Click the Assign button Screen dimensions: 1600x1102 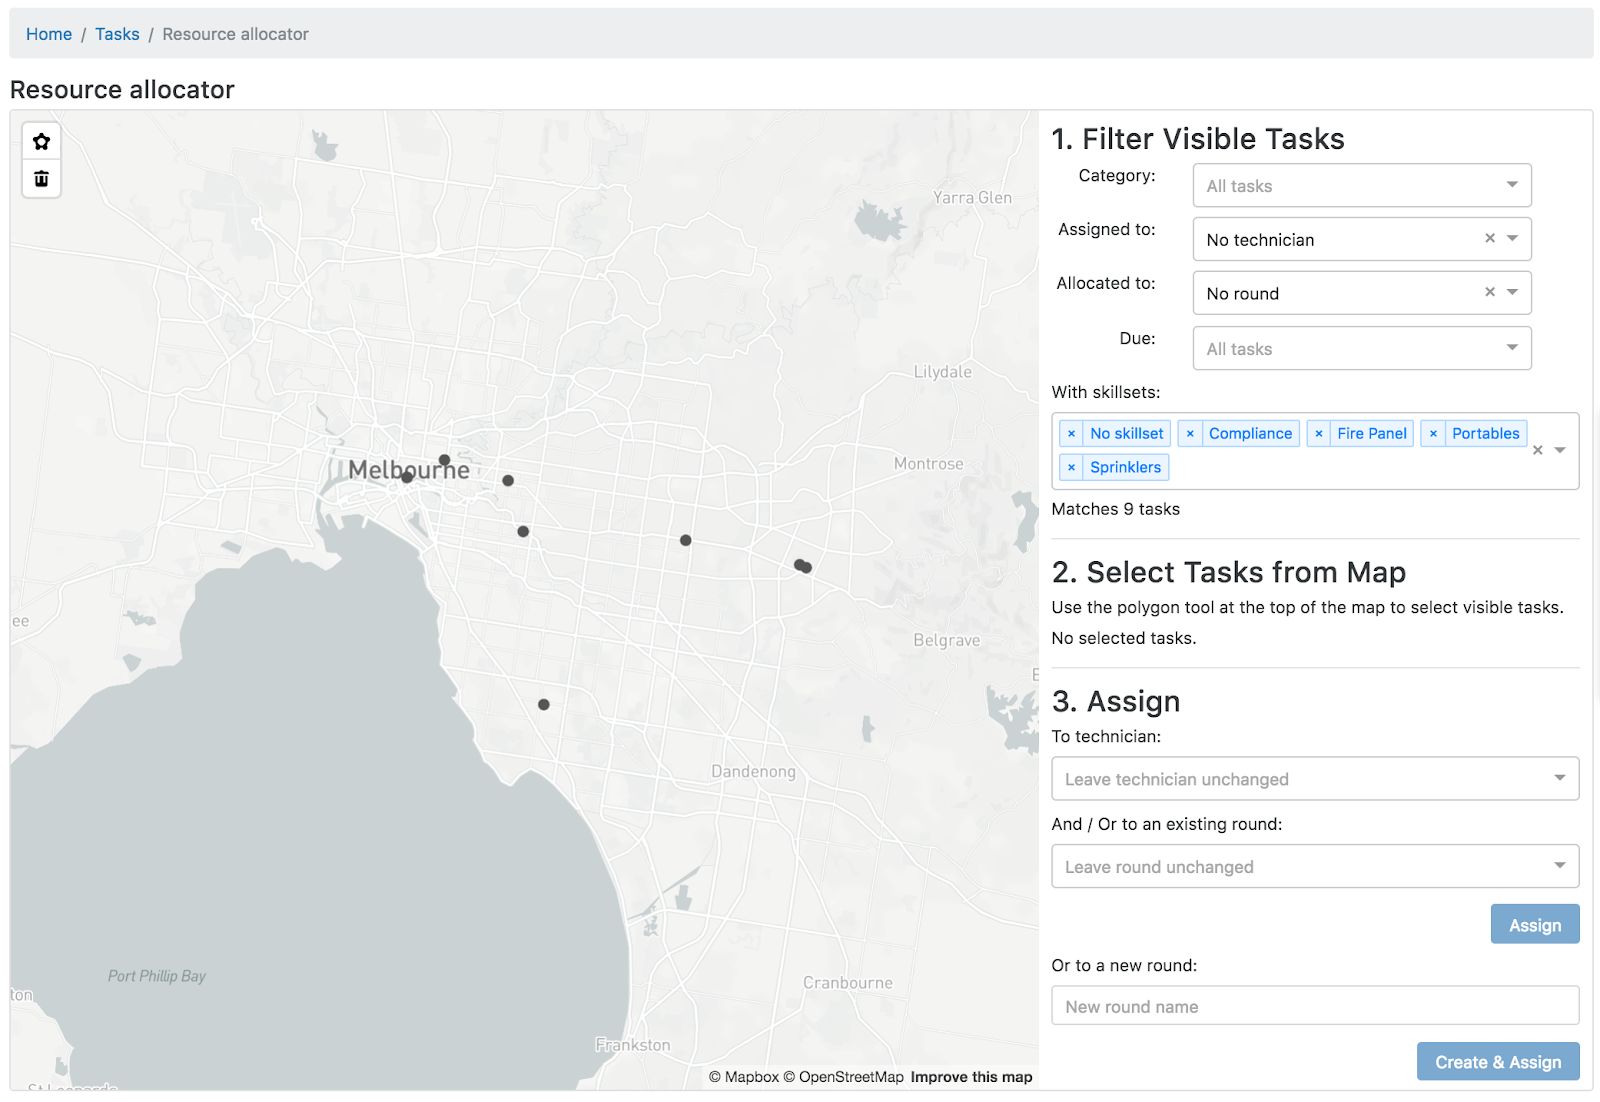pos(1534,925)
